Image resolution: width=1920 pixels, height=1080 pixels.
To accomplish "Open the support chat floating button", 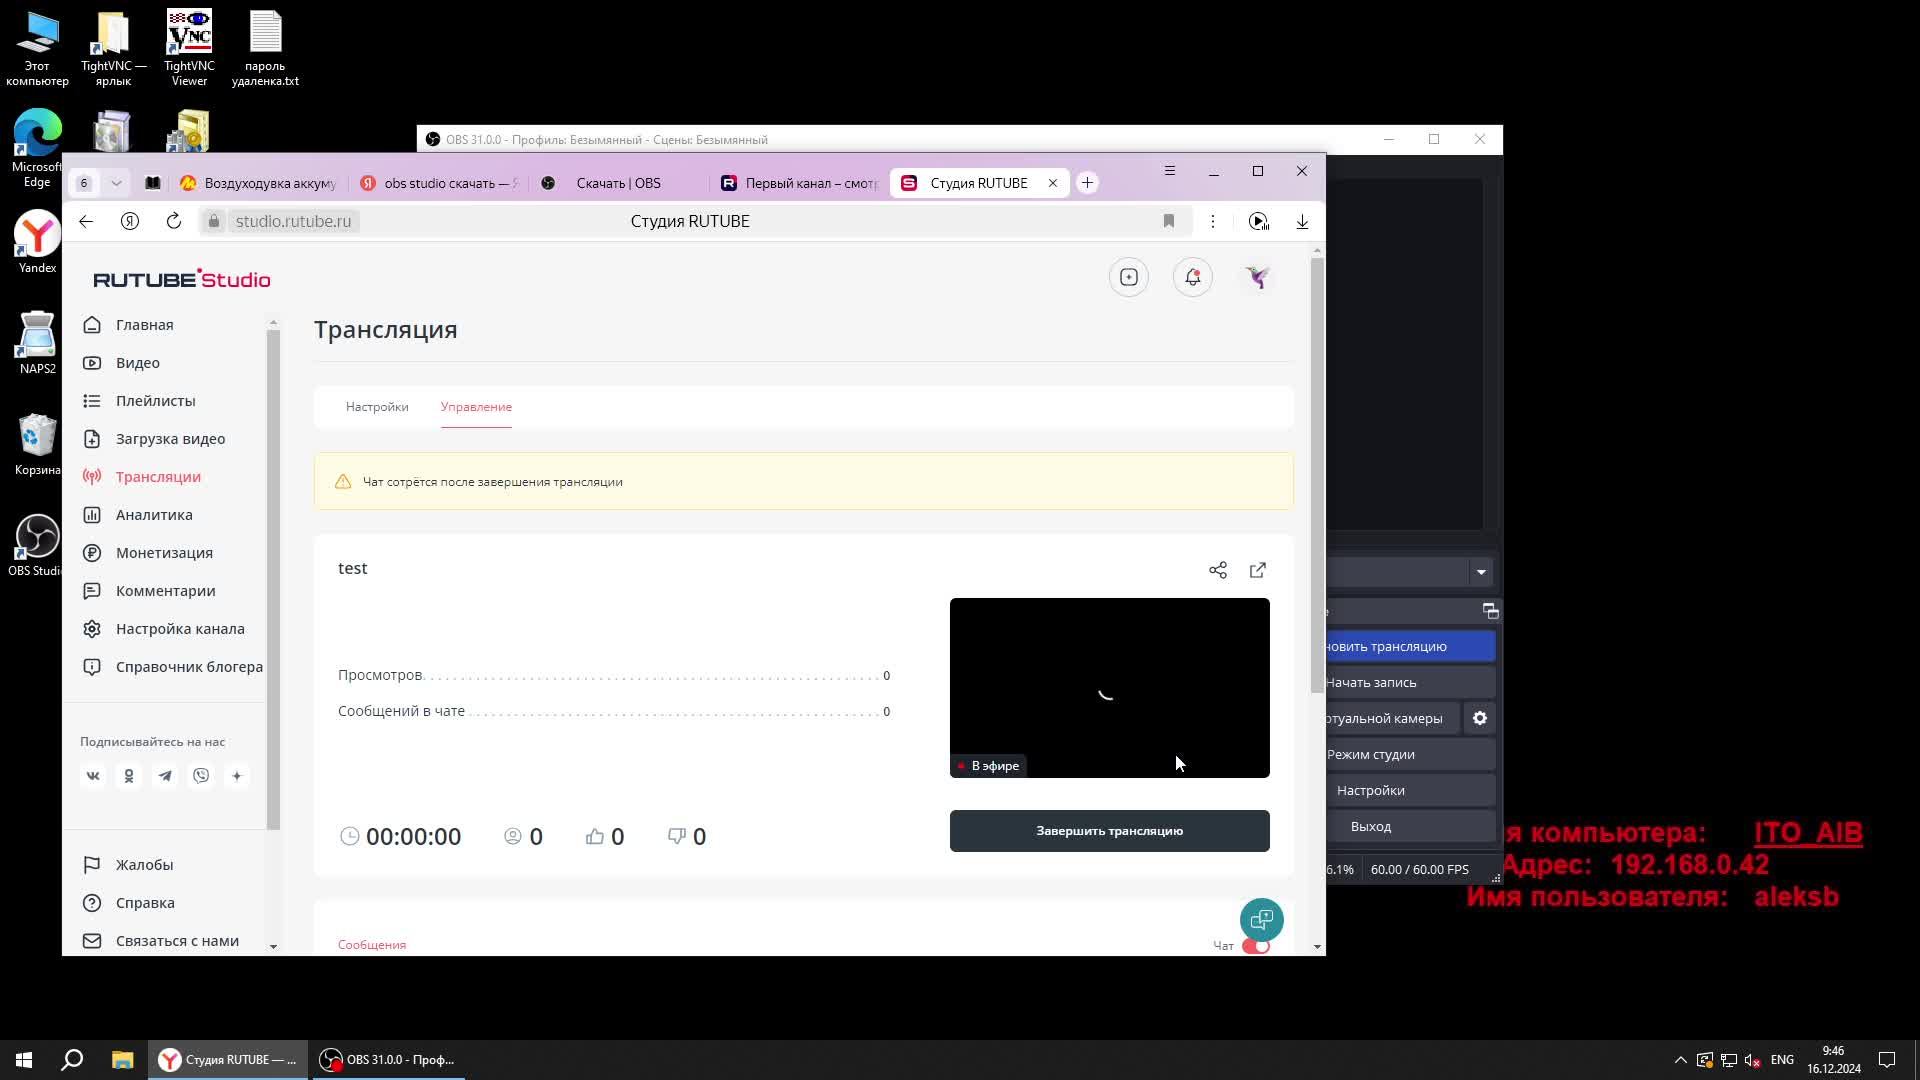I will coord(1261,919).
